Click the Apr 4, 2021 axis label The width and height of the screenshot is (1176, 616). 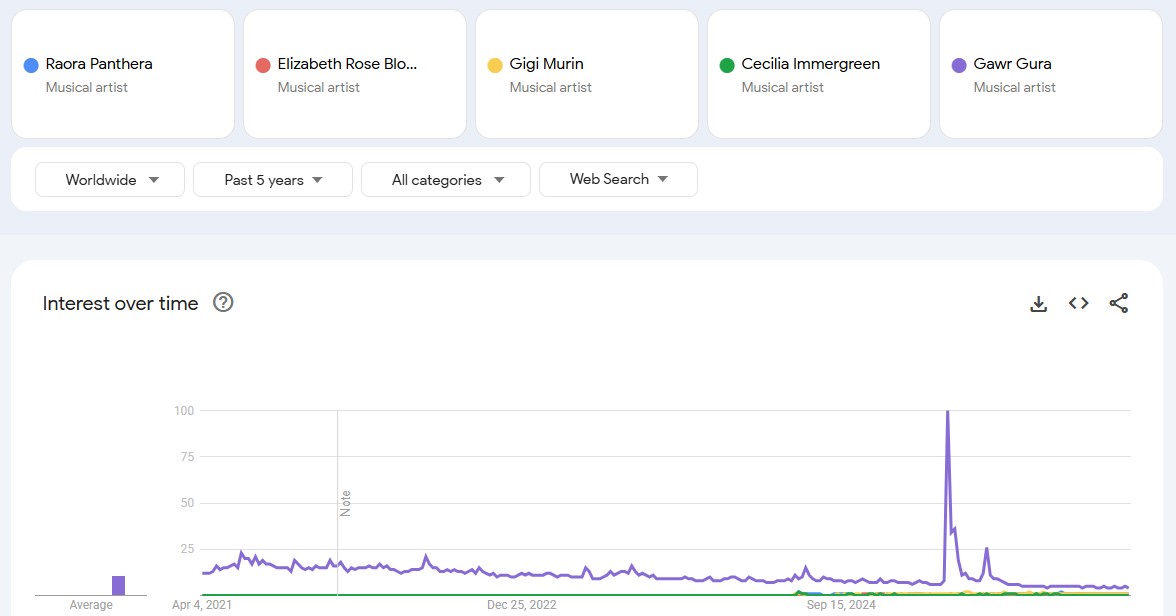point(202,605)
